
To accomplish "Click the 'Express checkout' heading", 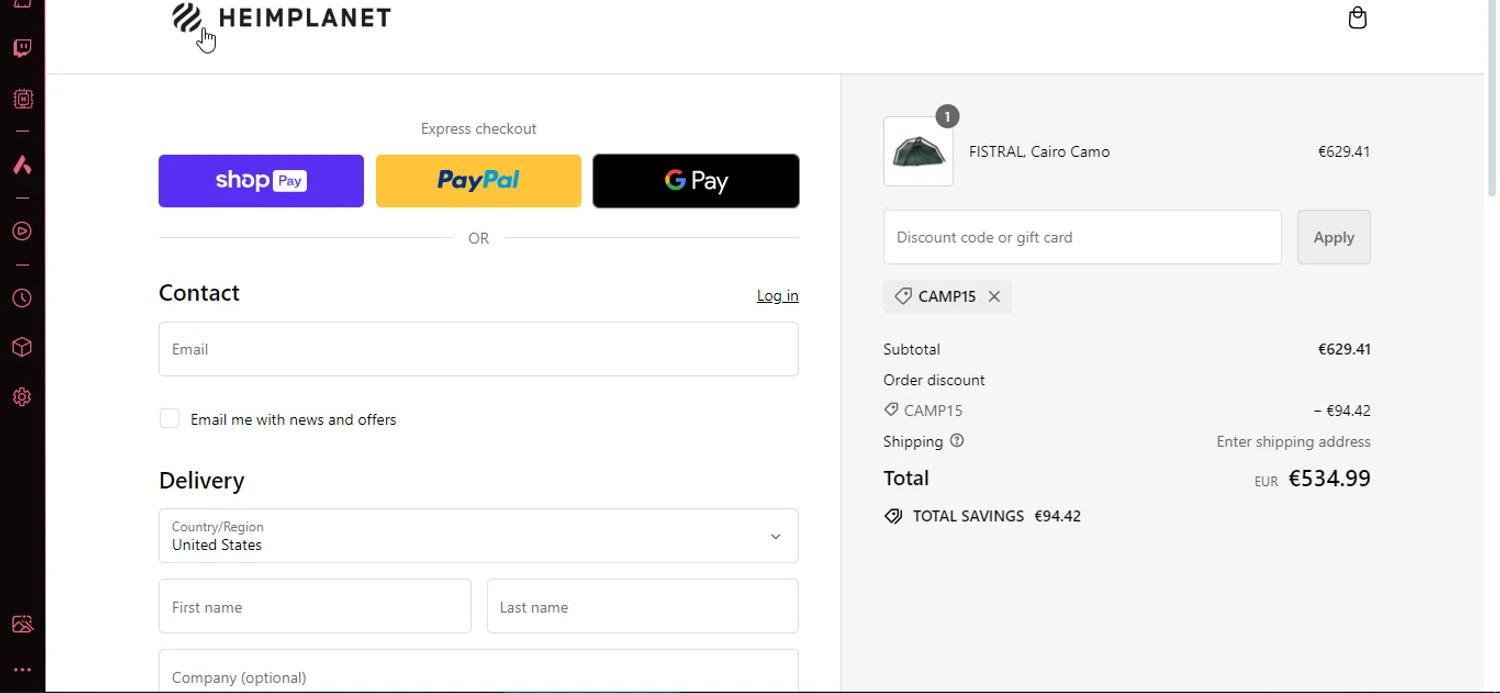I will [478, 129].
